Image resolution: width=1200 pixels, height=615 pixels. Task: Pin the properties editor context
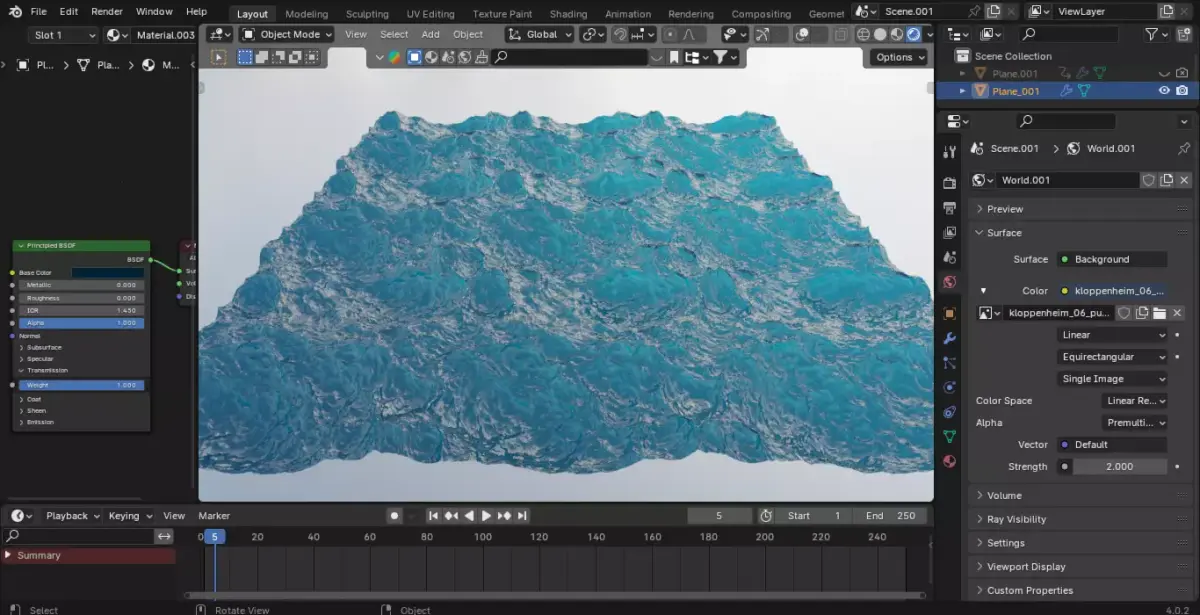(1184, 148)
